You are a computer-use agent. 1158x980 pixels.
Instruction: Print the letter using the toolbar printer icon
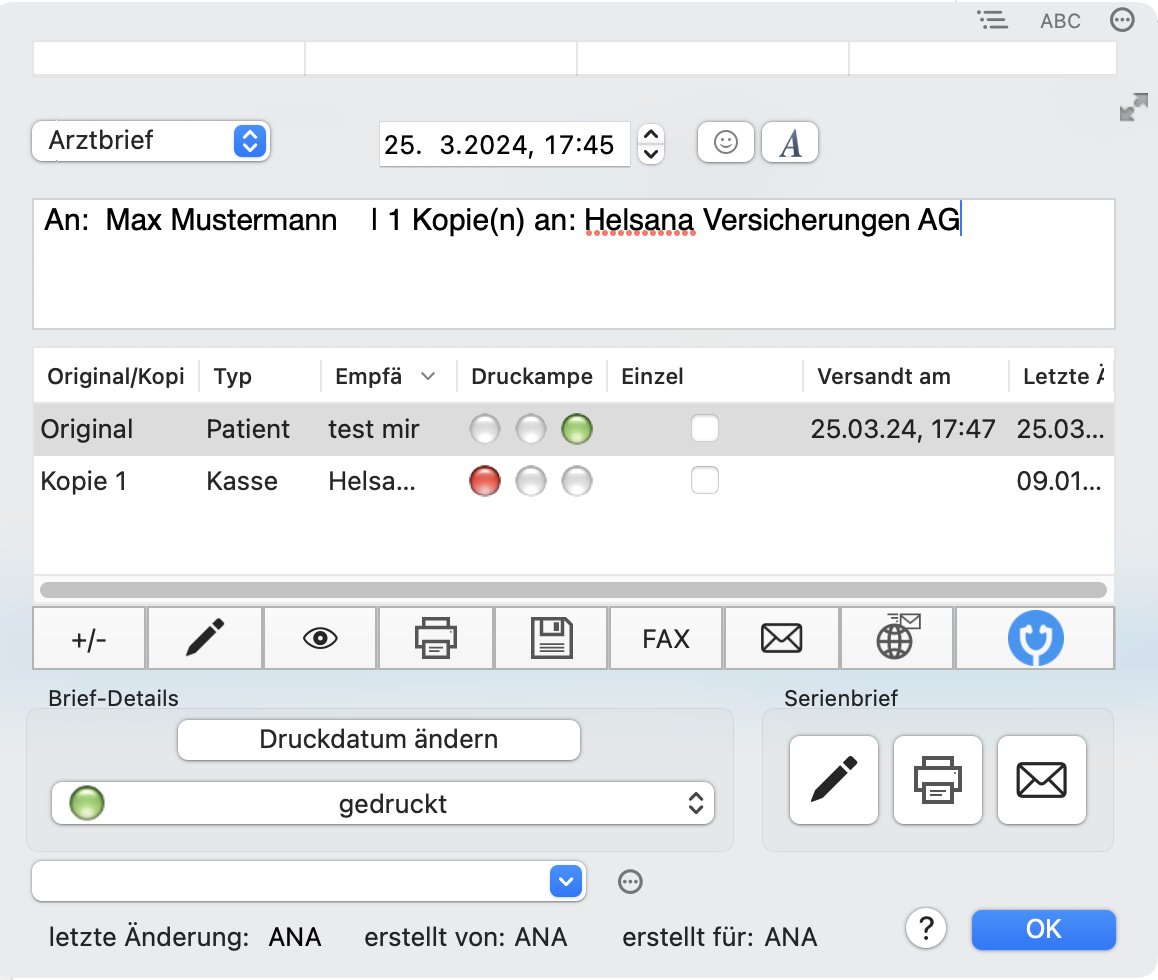(435, 638)
